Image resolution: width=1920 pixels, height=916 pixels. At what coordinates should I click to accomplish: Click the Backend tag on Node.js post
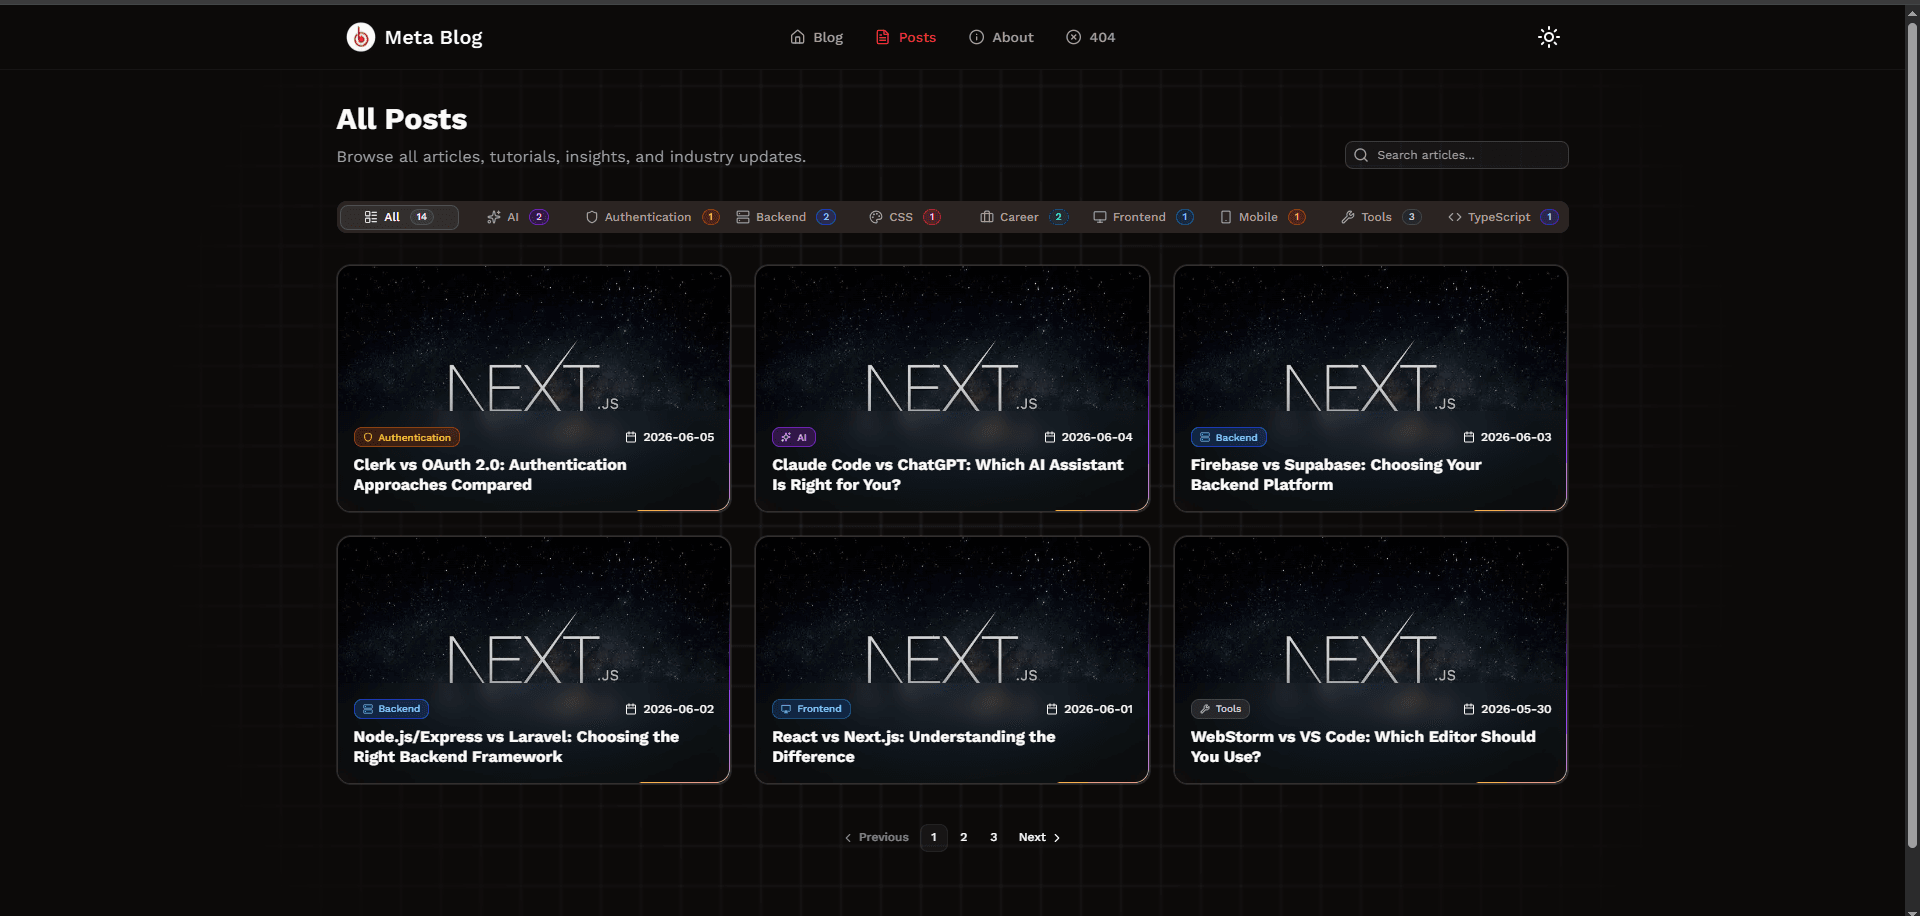click(x=391, y=709)
